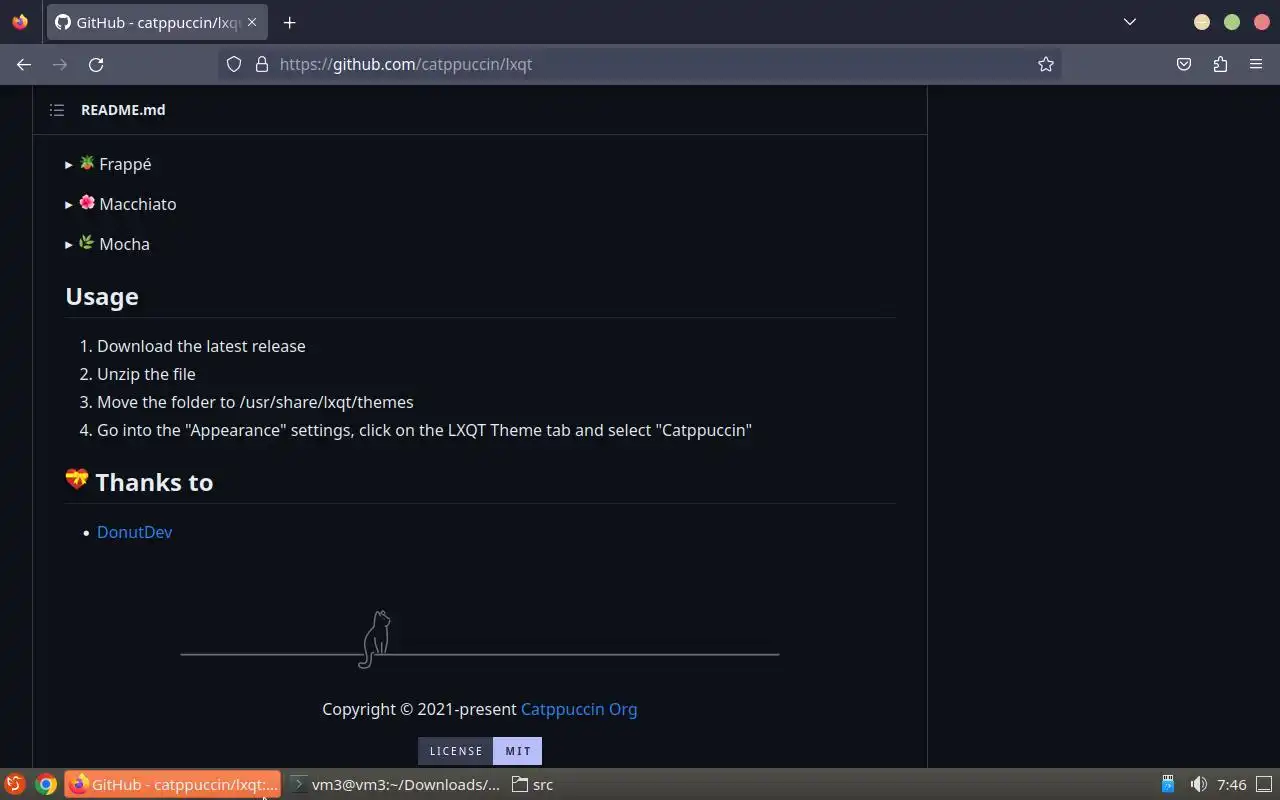This screenshot has height=800, width=1280.
Task: Expand the Mocha section
Action: click(x=107, y=244)
